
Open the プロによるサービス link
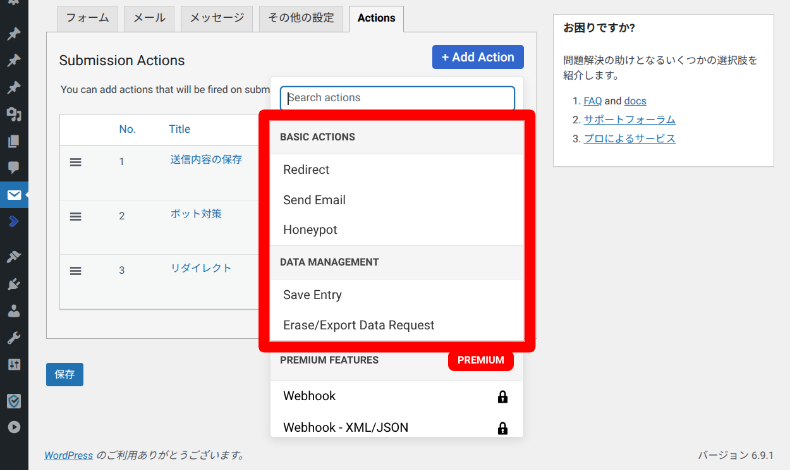629,139
